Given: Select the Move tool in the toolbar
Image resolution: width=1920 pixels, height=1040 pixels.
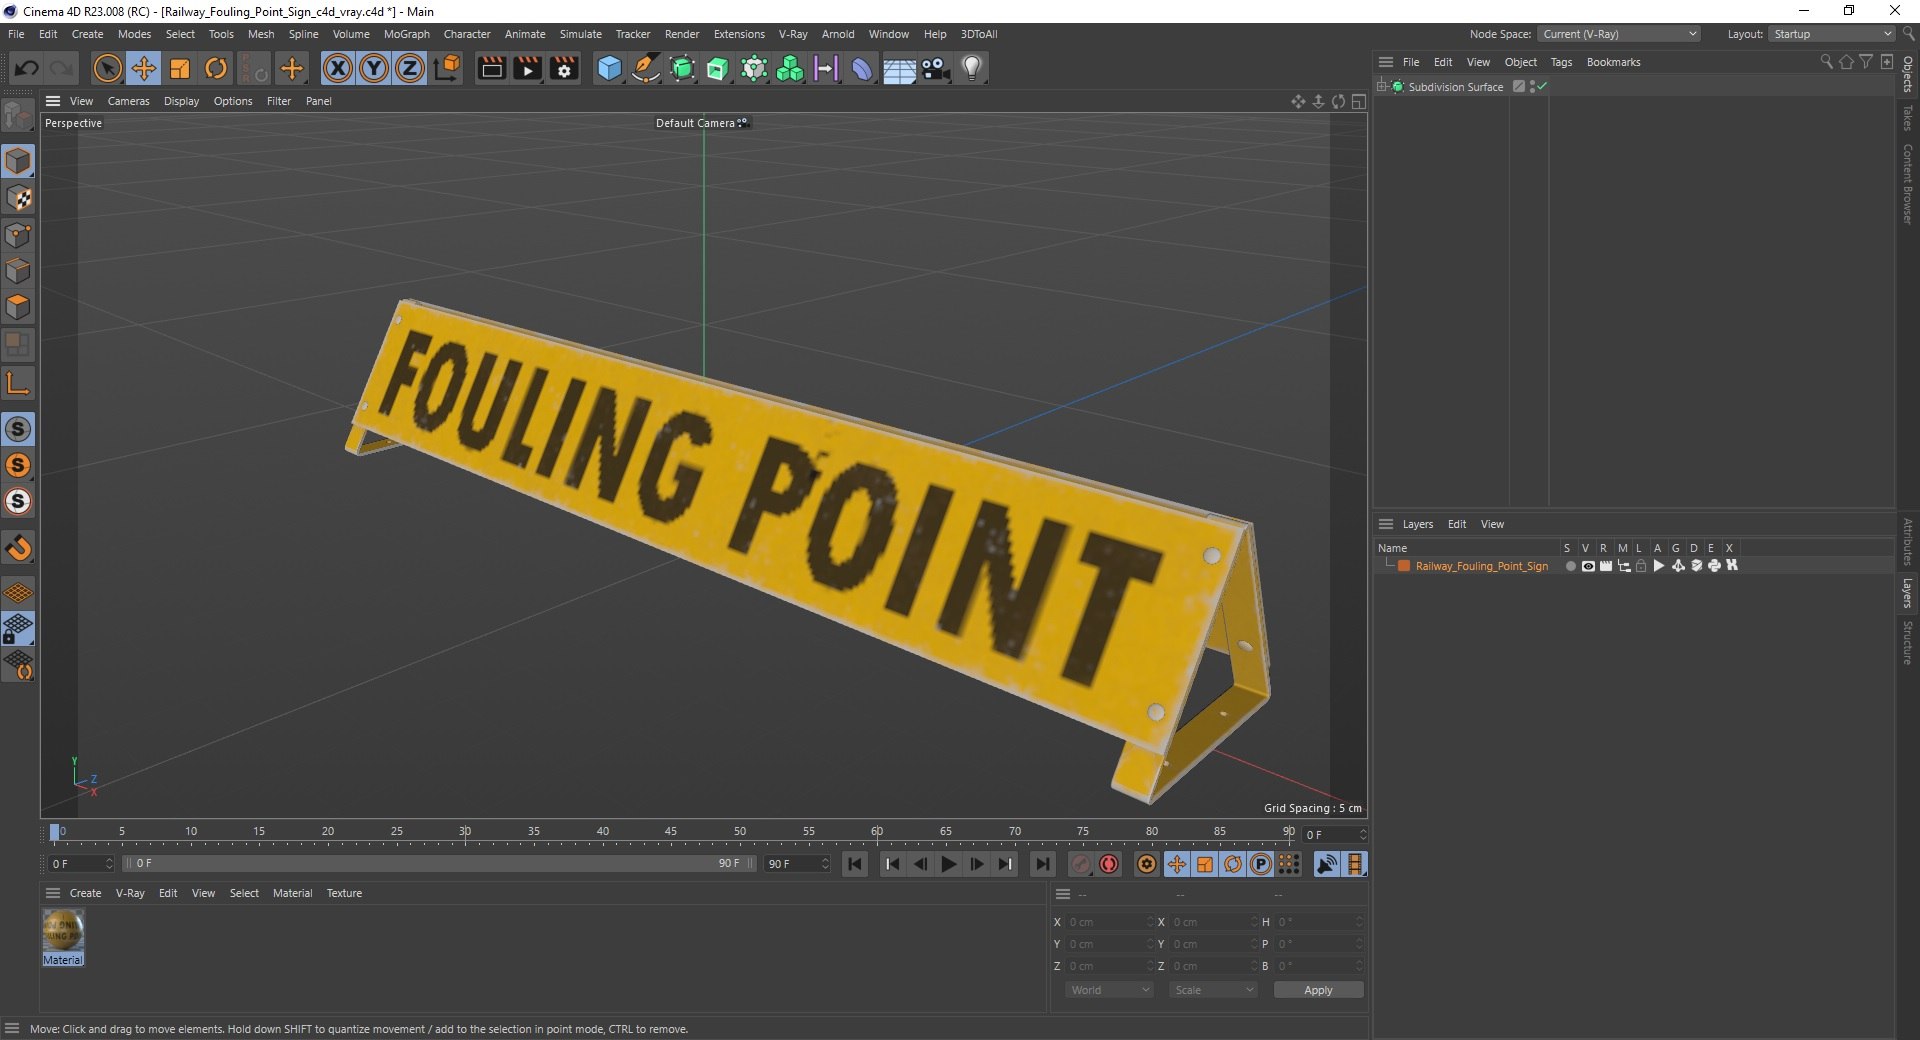Looking at the screenshot, I should click(144, 68).
